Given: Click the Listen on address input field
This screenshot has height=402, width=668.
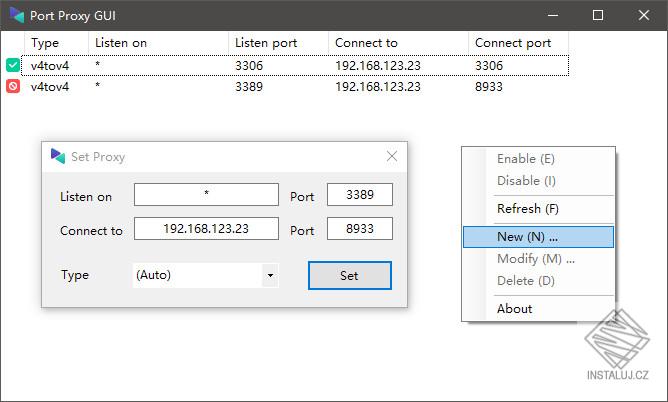Looking at the screenshot, I should 206,195.
